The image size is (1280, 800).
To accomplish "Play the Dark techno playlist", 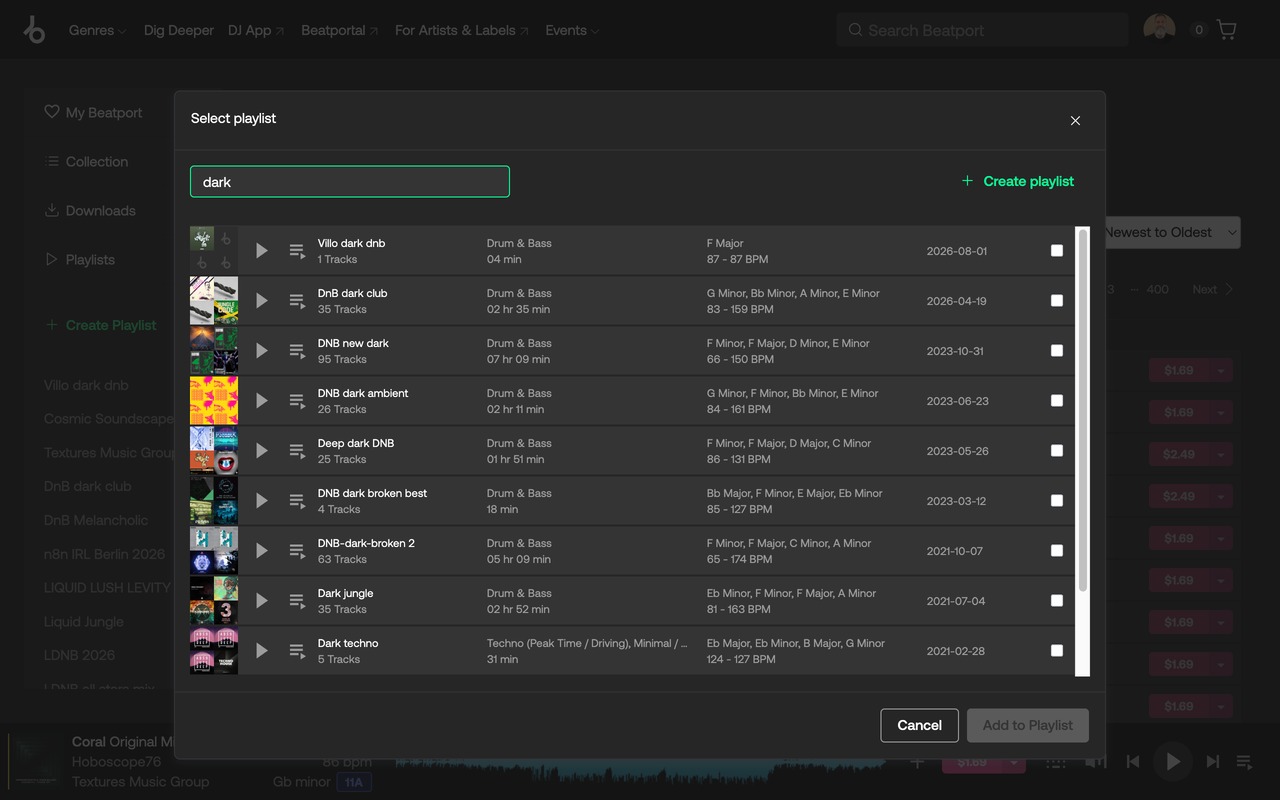I will (261, 651).
